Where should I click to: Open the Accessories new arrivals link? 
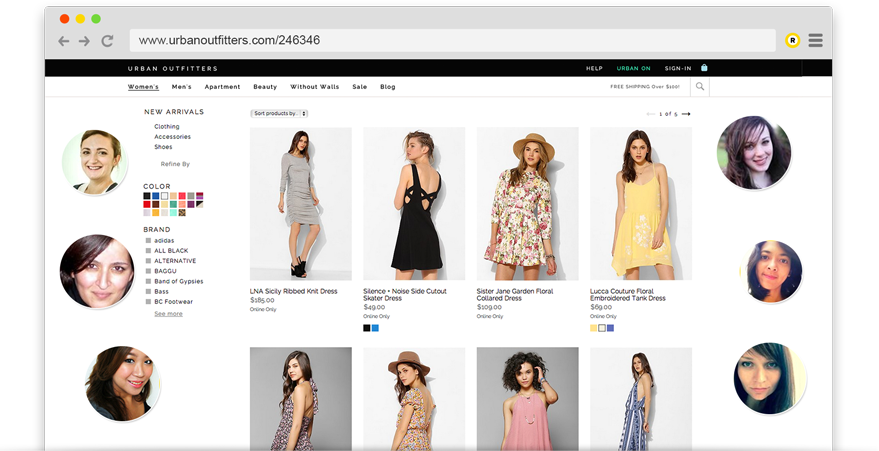tap(172, 137)
